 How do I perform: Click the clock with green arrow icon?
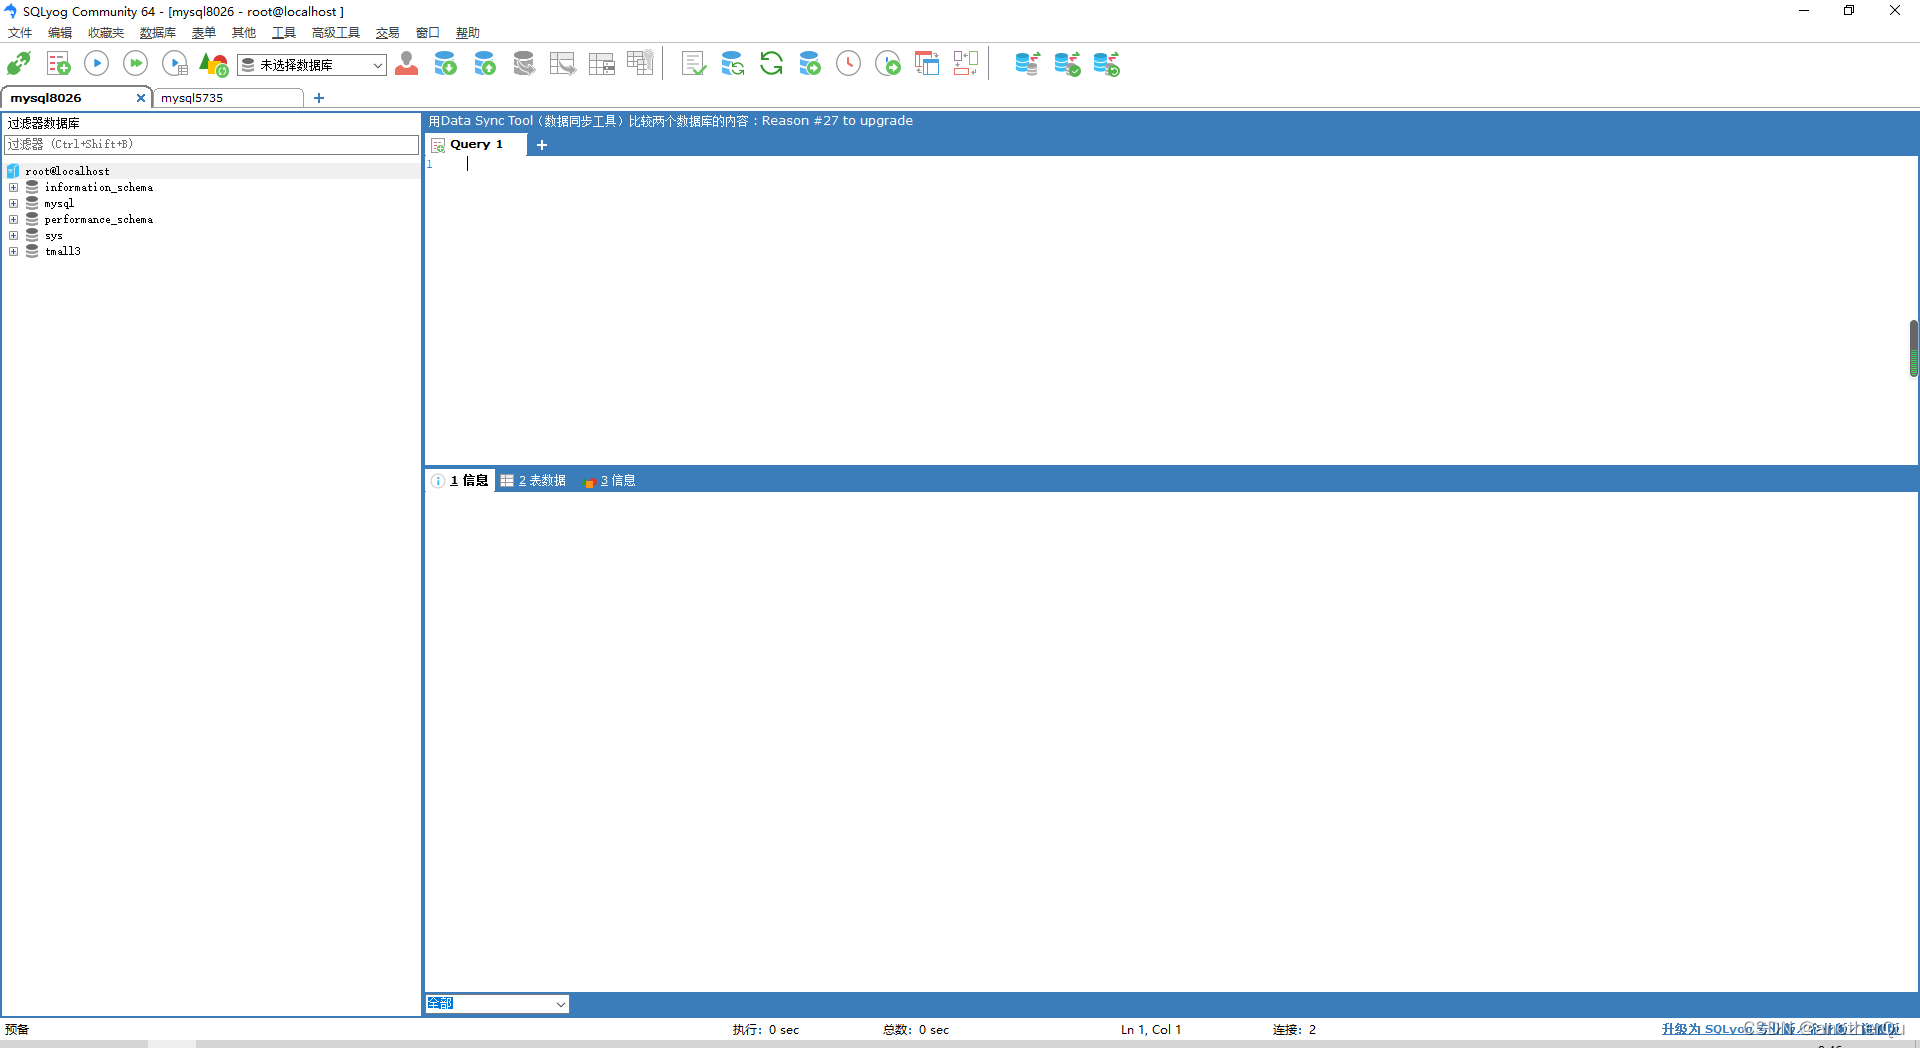point(888,64)
